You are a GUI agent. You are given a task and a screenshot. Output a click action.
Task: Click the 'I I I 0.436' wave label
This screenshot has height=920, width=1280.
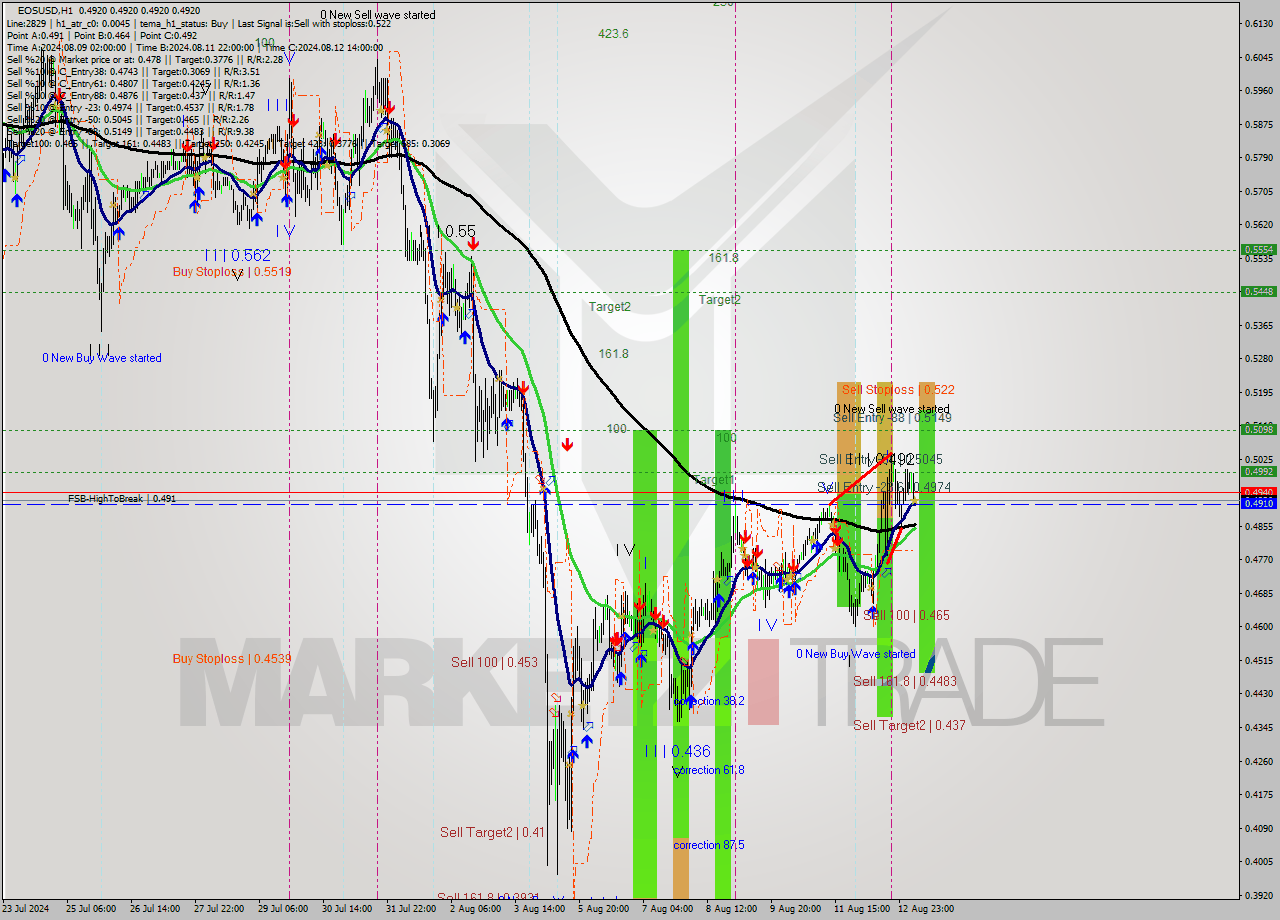coord(677,751)
